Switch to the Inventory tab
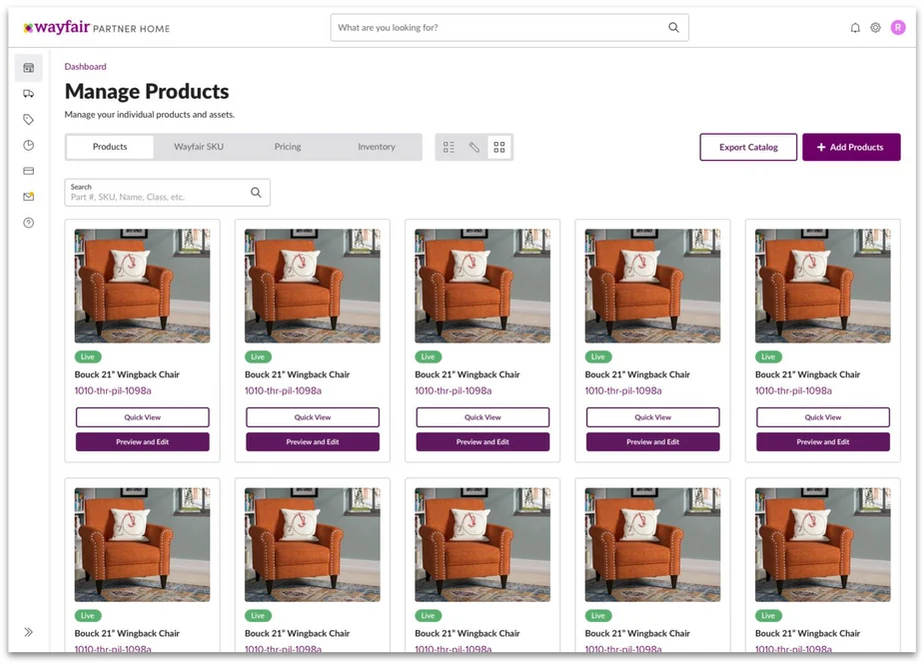Screen dimensions: 924x664 click(x=377, y=147)
